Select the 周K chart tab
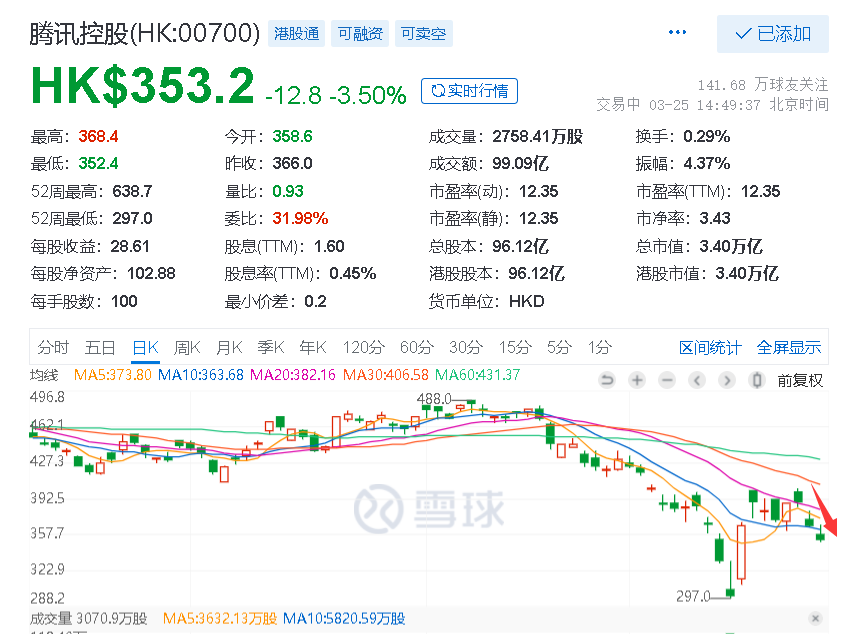Screen dimensions: 866x634 [x=187, y=347]
